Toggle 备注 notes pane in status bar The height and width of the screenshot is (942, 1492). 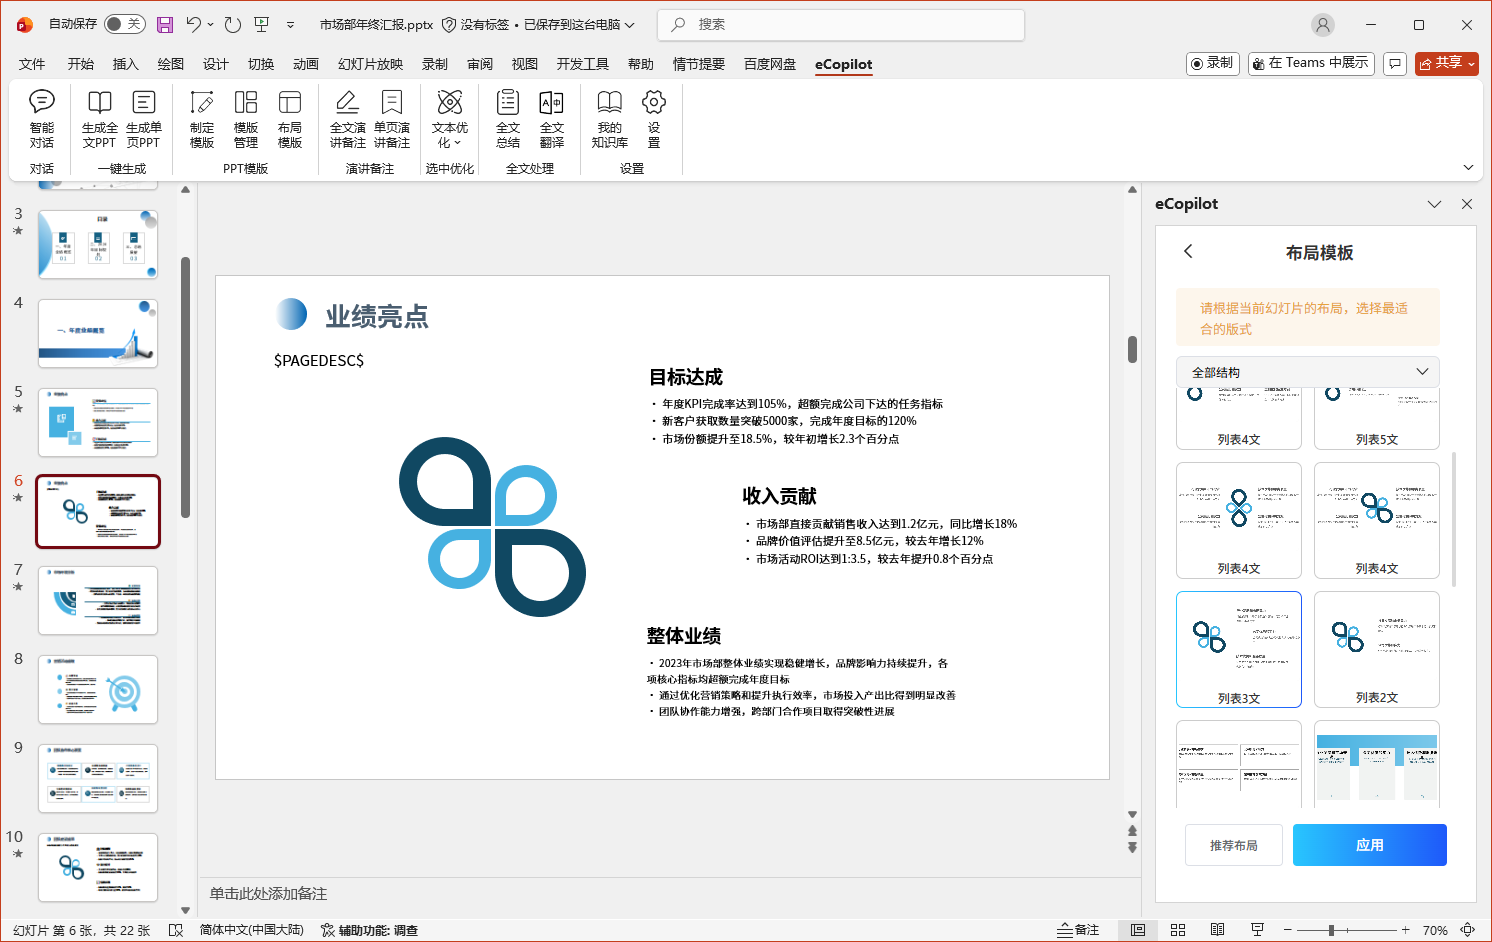(1078, 930)
